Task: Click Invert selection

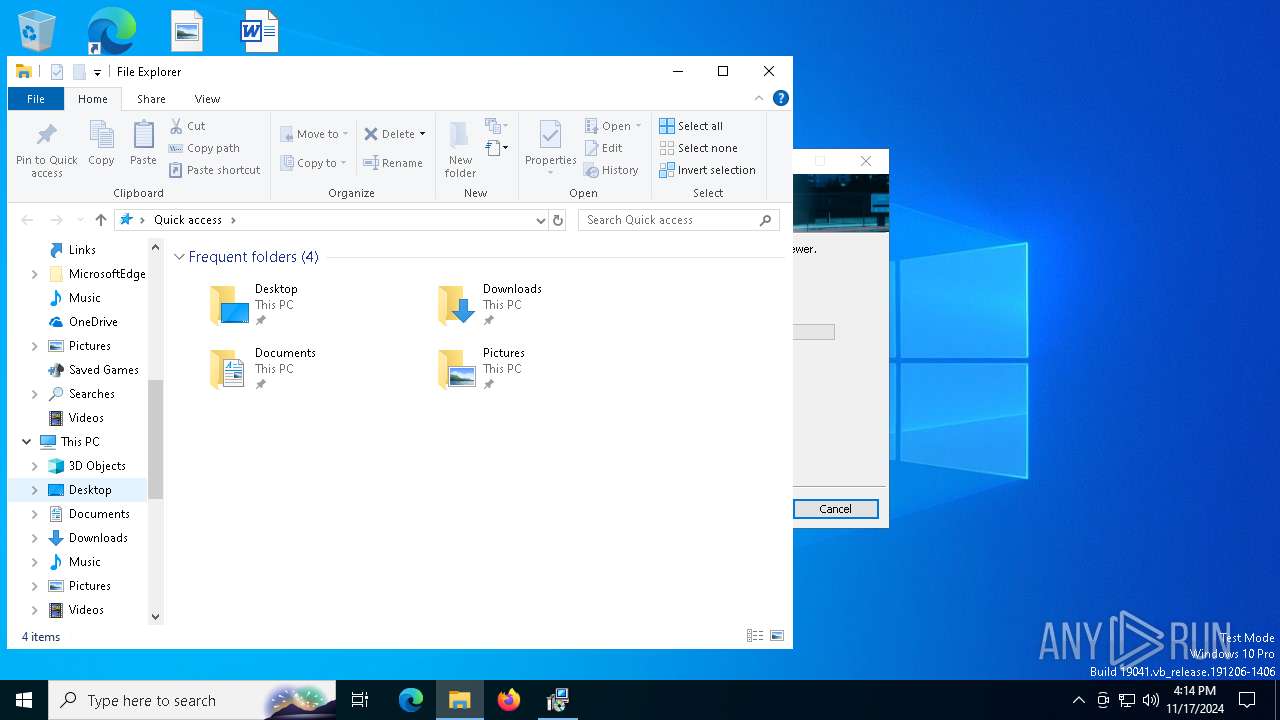Action: click(x=707, y=170)
